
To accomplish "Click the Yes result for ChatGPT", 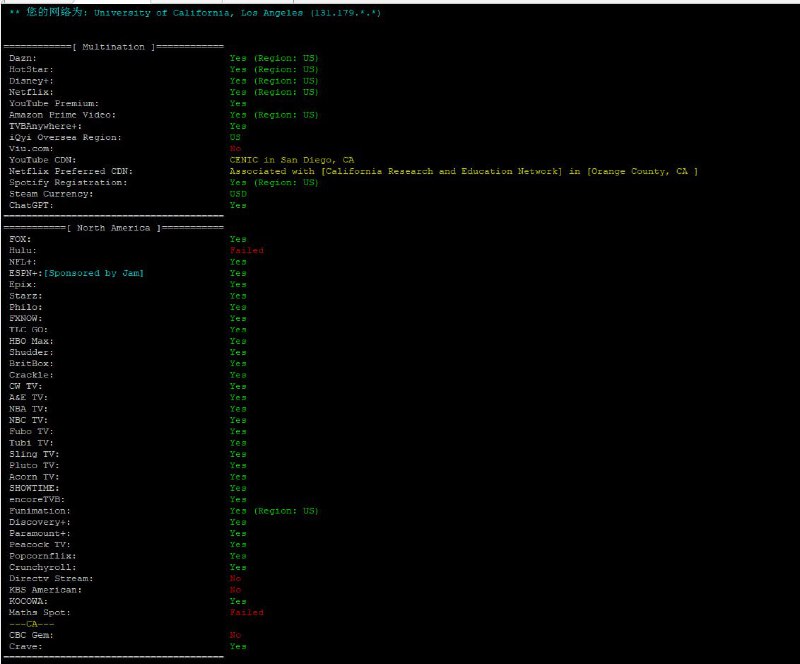I will tap(238, 205).
